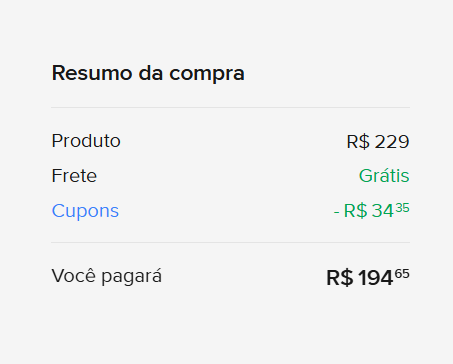The image size is (453, 364).
Task: Click the word compra in heading
Action: pyautogui.click(x=207, y=75)
